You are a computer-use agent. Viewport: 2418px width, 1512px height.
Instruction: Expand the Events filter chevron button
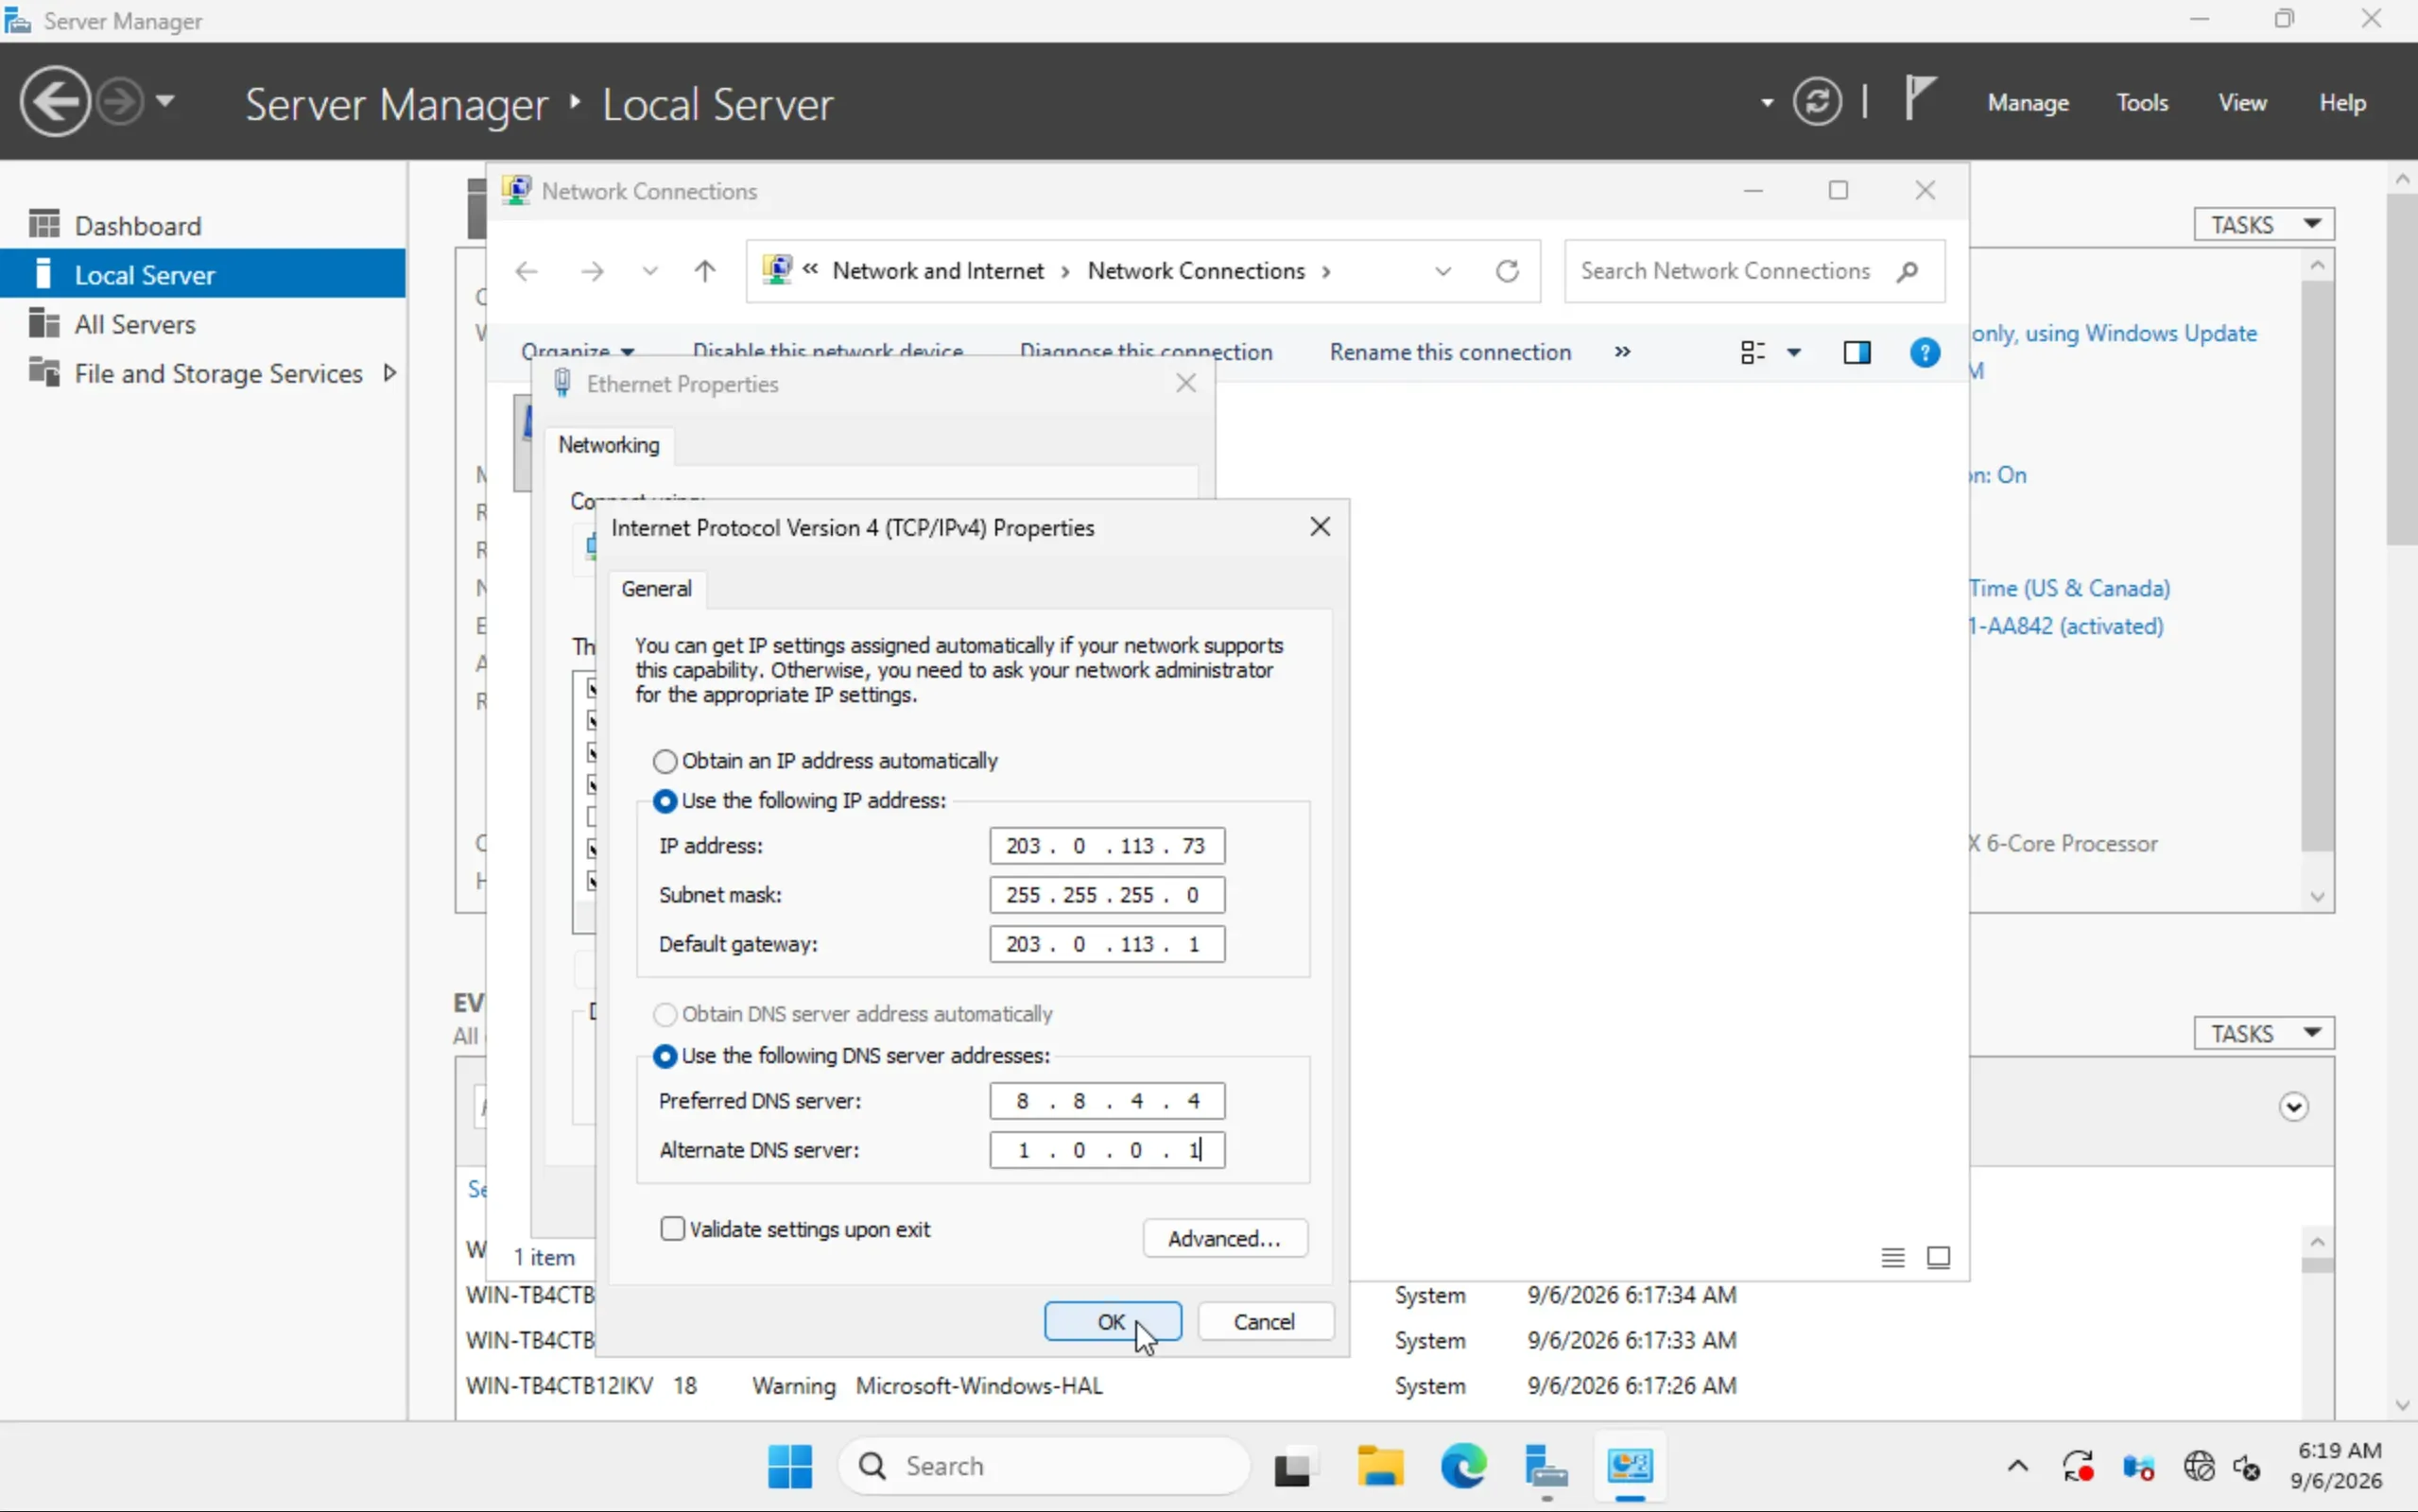pos(2294,1107)
